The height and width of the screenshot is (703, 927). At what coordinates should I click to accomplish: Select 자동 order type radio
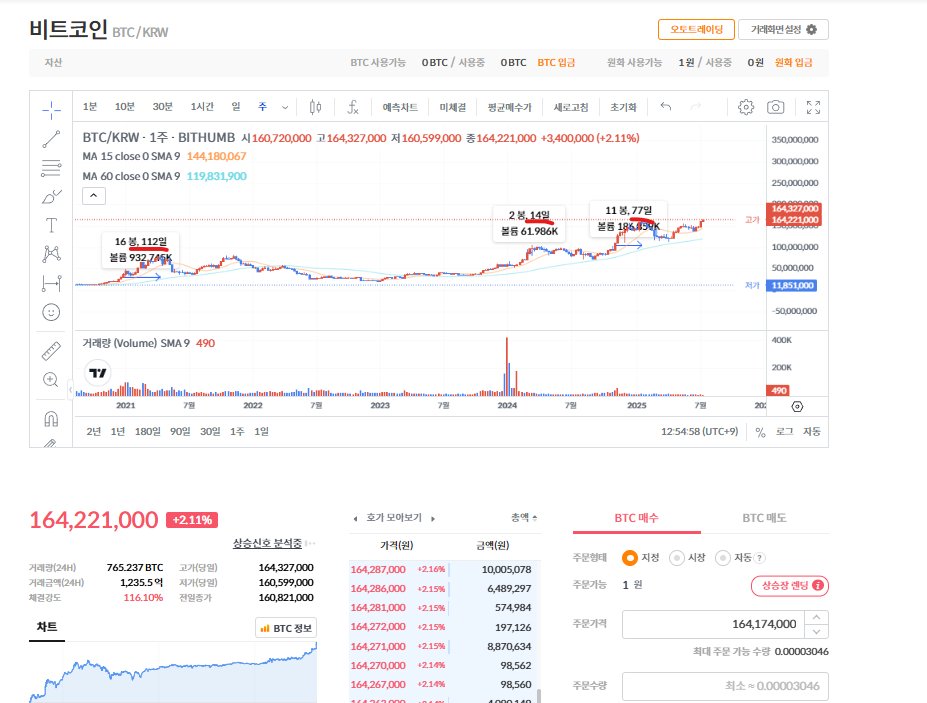pyautogui.click(x=722, y=558)
